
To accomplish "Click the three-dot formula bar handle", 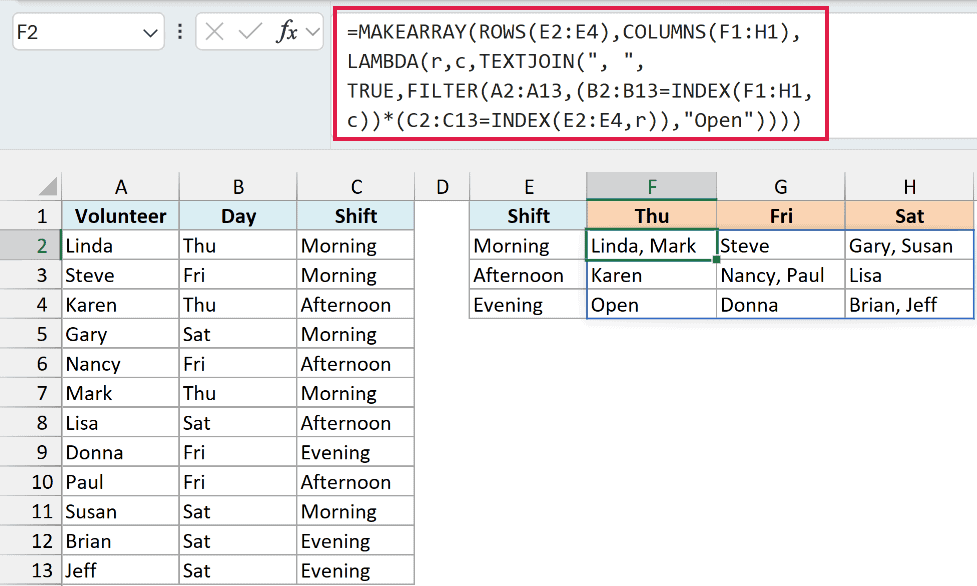I will (179, 31).
